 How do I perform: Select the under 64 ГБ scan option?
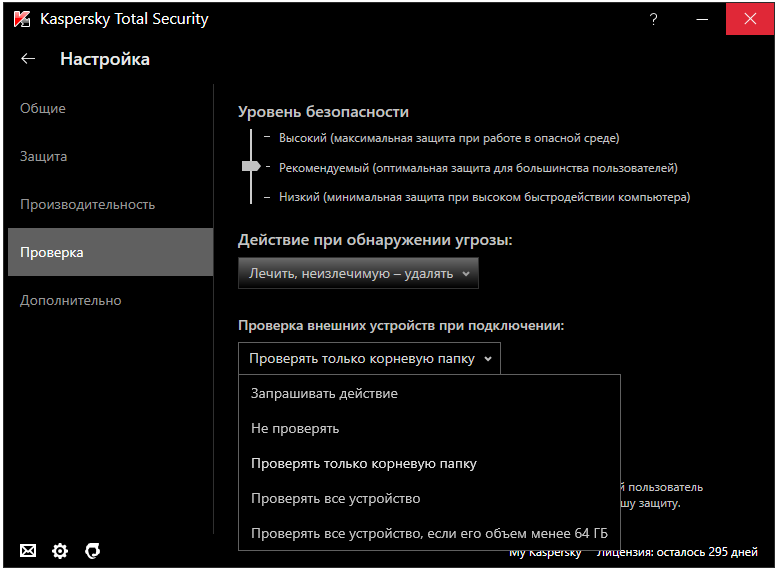(429, 533)
